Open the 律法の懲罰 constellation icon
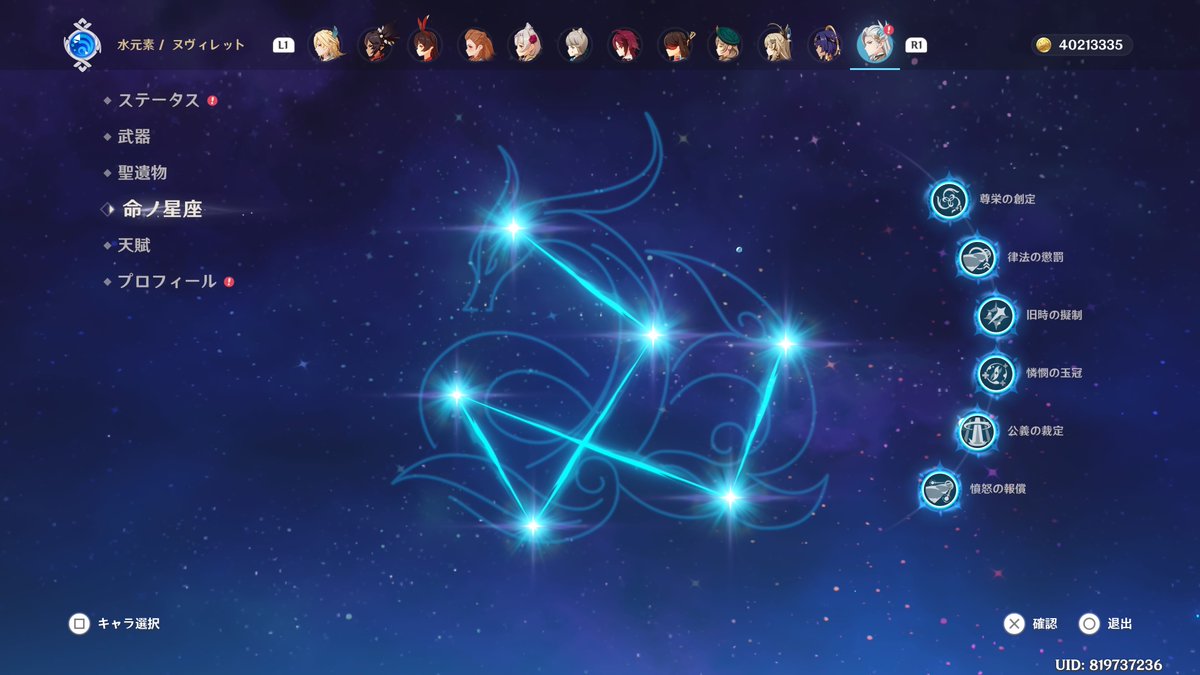The height and width of the screenshot is (675, 1200). point(976,257)
